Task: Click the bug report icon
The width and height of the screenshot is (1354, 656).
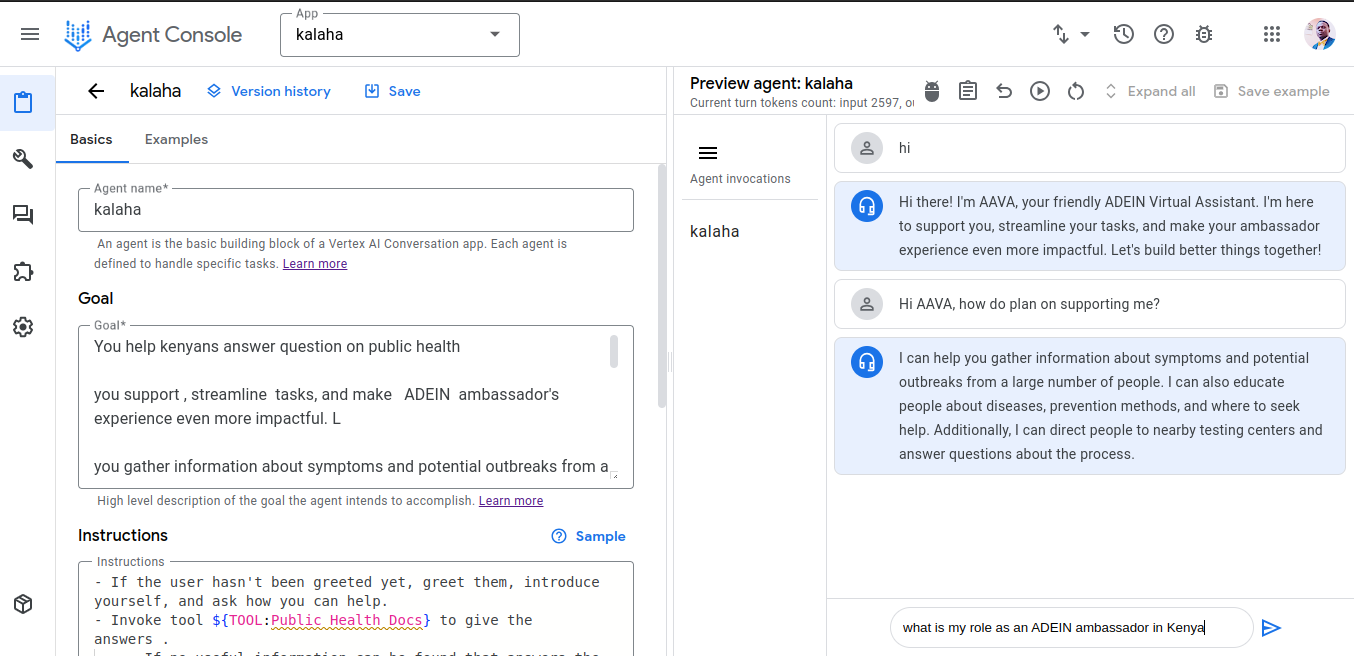Action: [1204, 34]
